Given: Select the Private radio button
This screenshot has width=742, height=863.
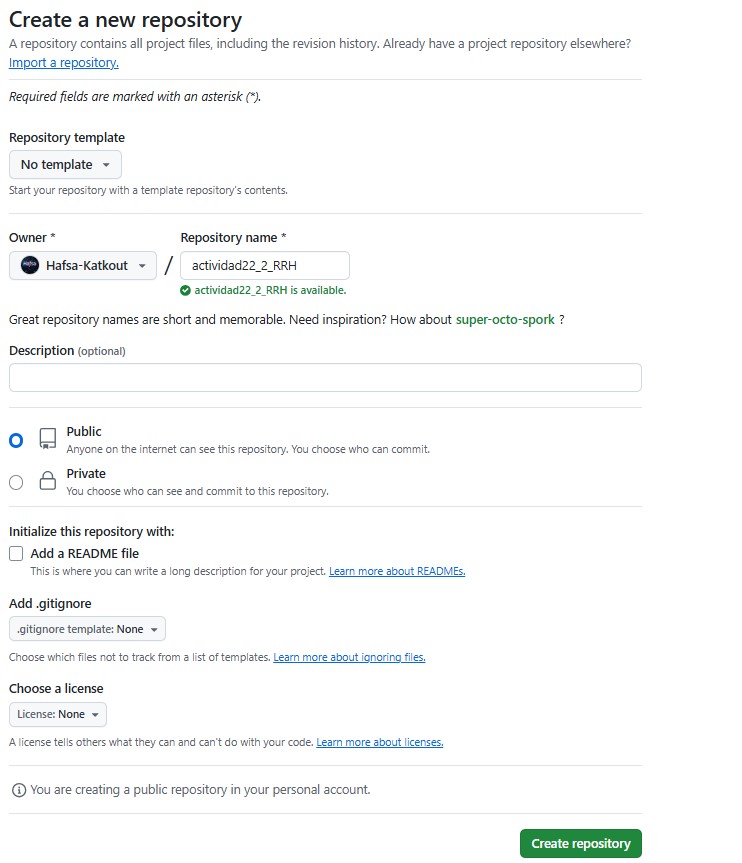Looking at the screenshot, I should pyautogui.click(x=16, y=482).
